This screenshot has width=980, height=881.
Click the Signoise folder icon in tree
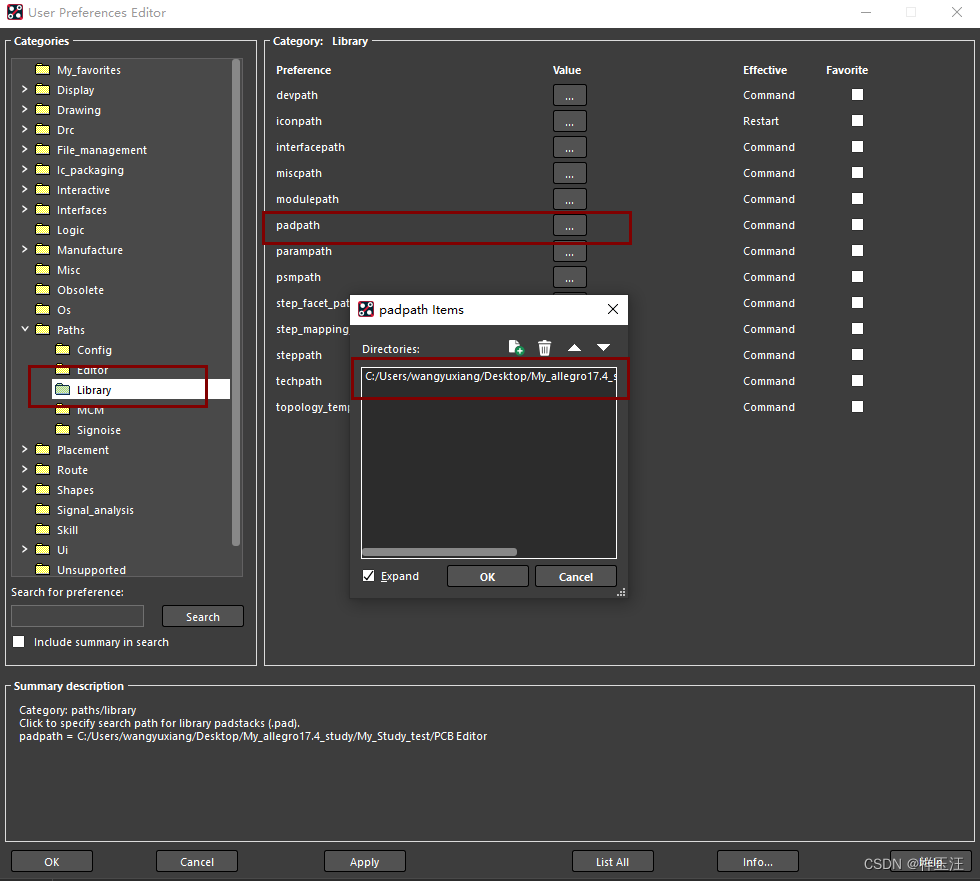click(x=62, y=430)
